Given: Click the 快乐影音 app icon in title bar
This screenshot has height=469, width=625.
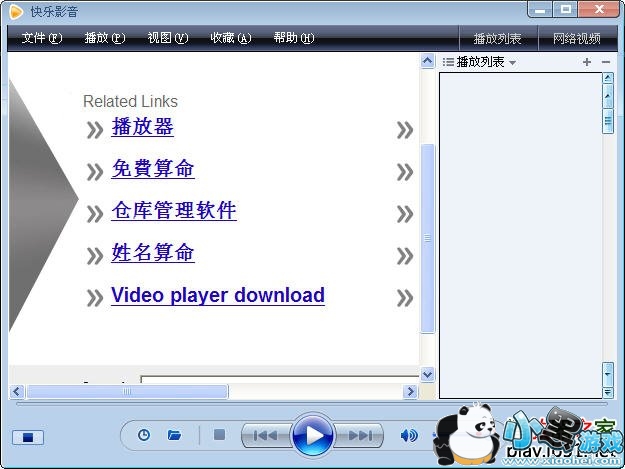Looking at the screenshot, I should click(x=16, y=12).
